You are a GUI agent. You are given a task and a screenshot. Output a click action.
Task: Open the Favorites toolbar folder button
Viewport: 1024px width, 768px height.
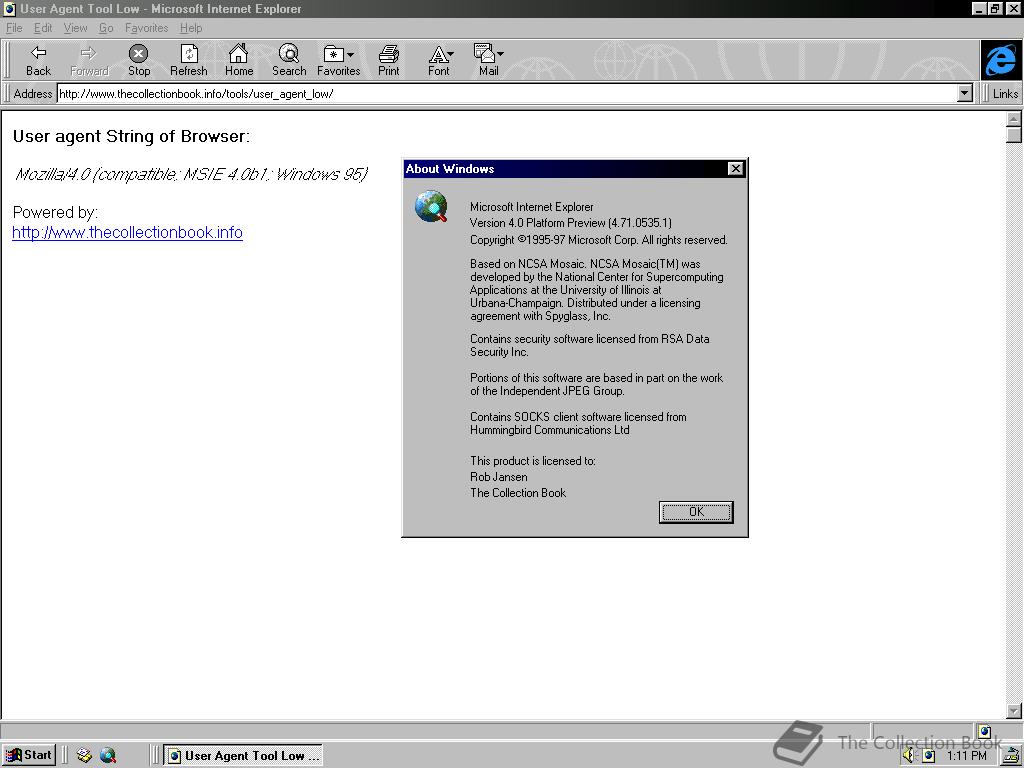point(334,60)
